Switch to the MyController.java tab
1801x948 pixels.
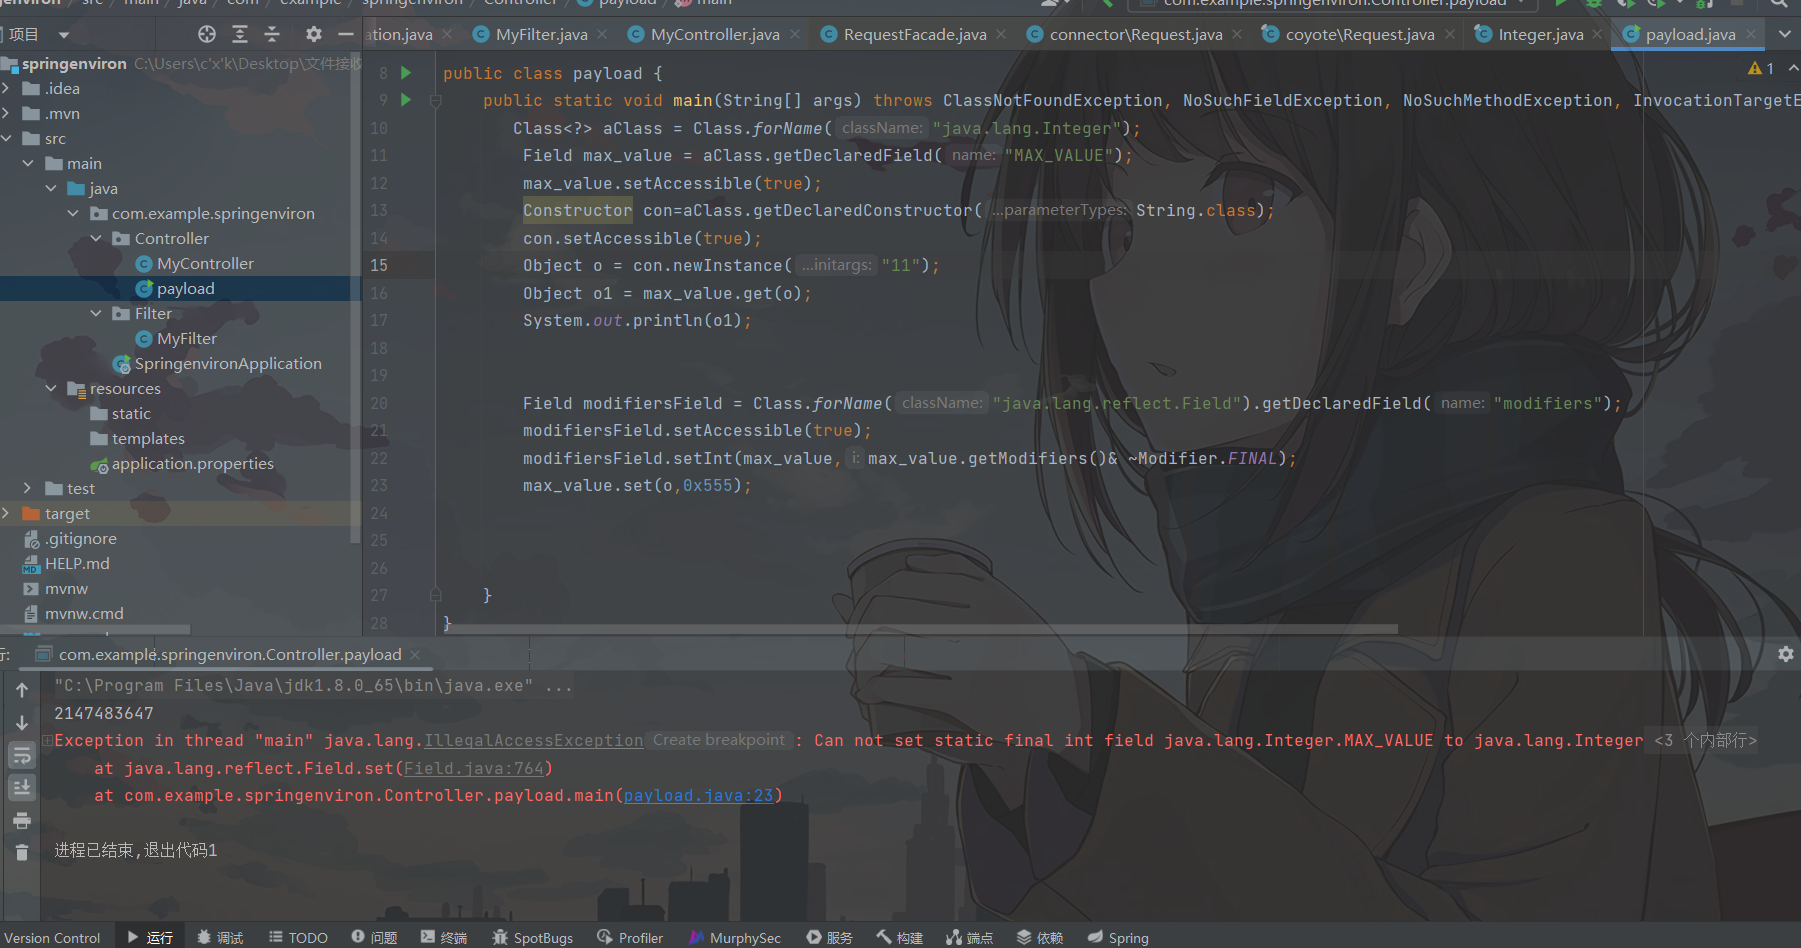(x=714, y=35)
